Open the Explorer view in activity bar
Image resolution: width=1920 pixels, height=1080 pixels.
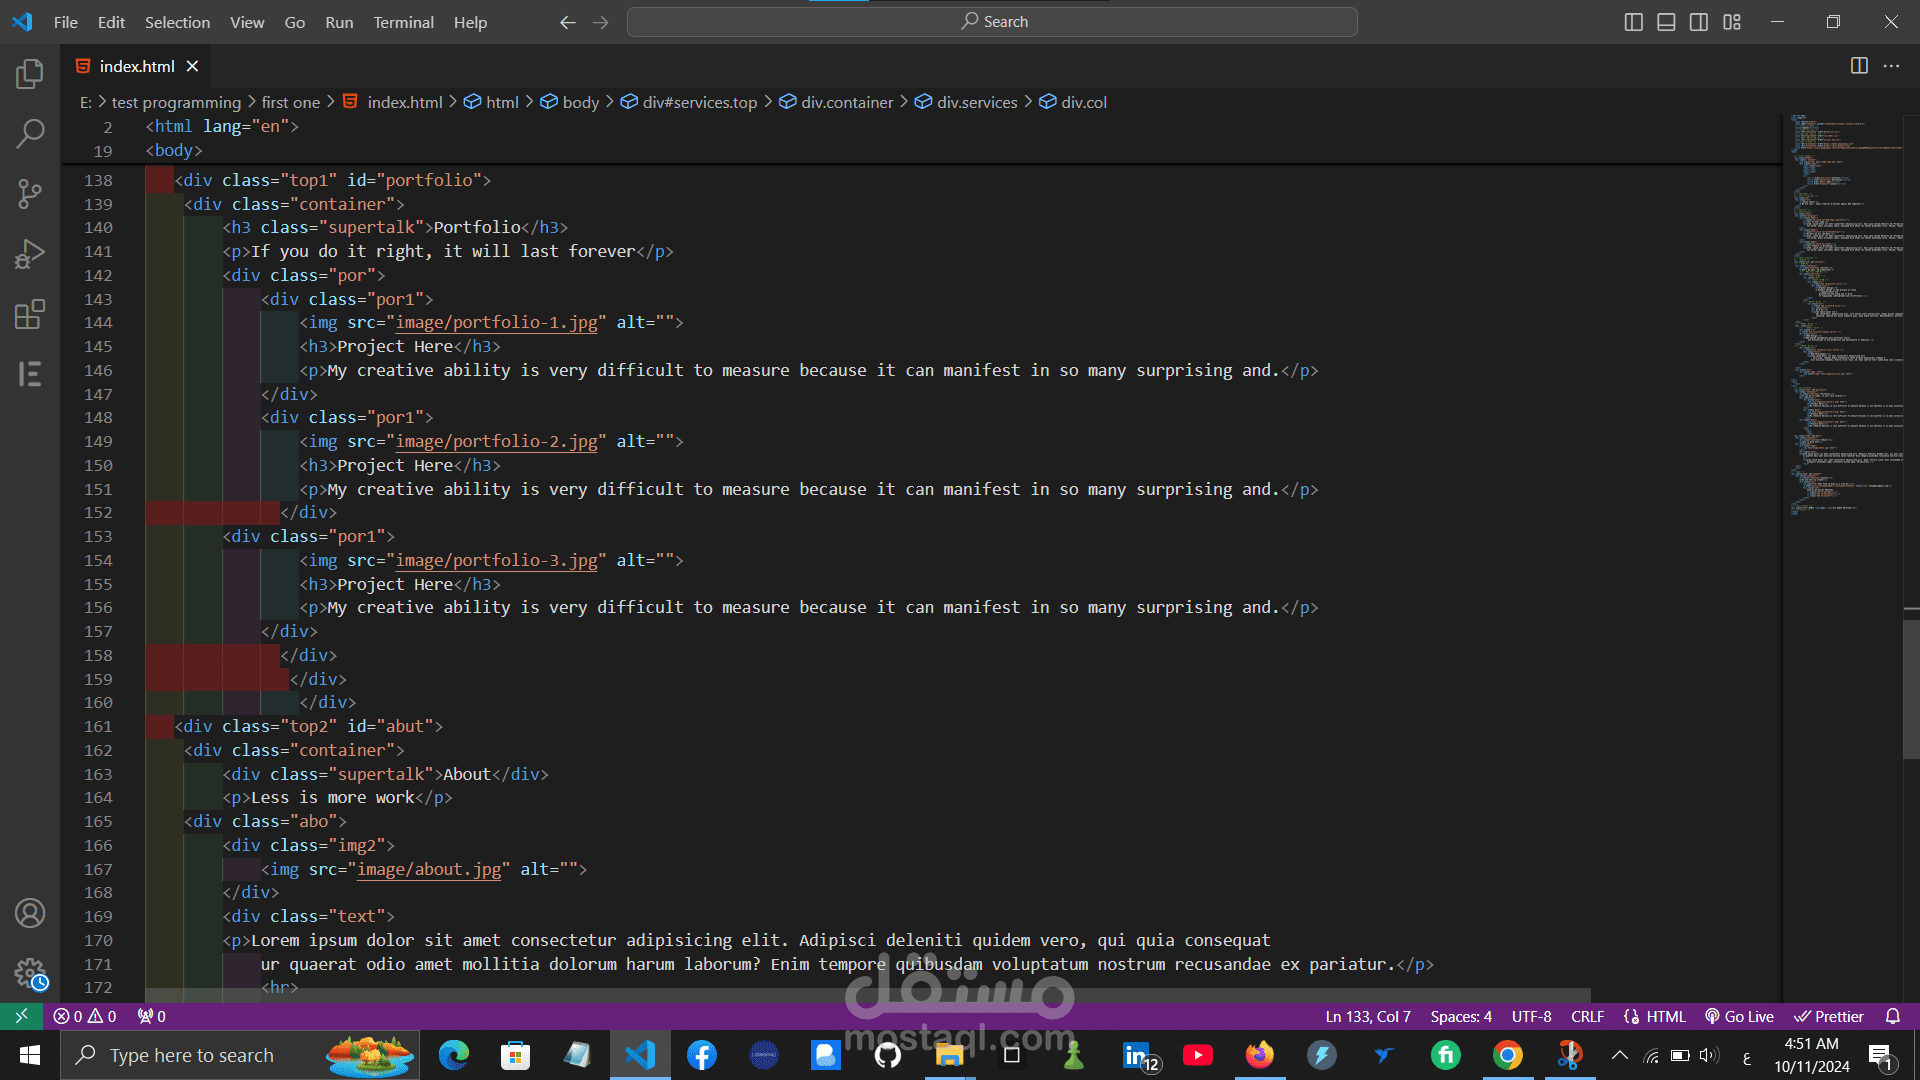[30, 74]
